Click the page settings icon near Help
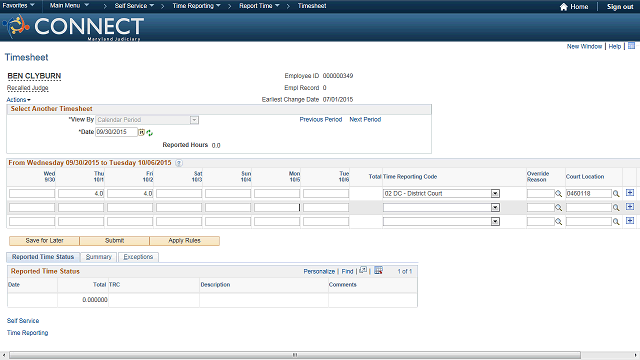640x360 pixels. [x=631, y=46]
